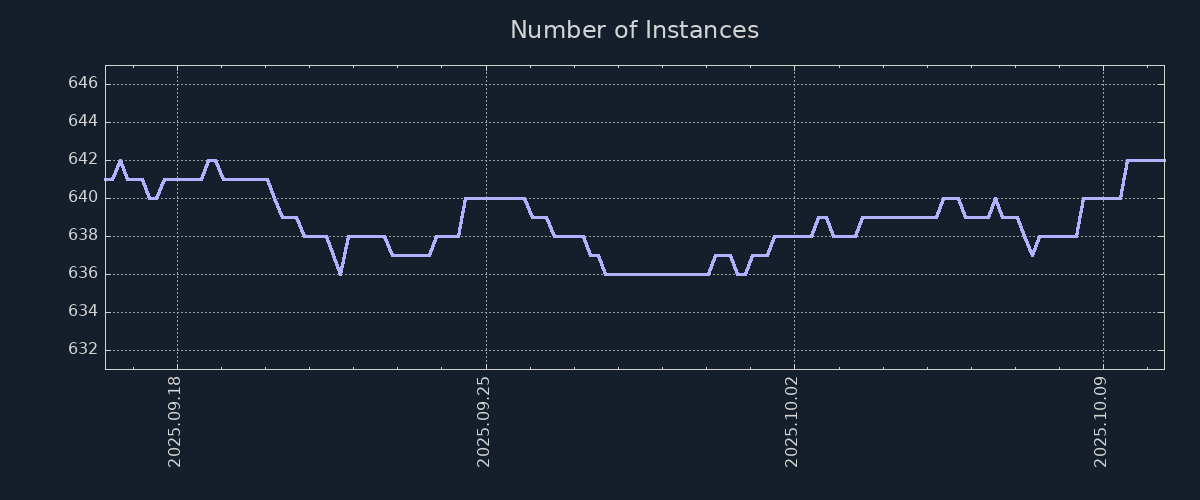Click the sharp dip to 636 before 2025.09.25
This screenshot has height=500, width=1200.
pyautogui.click(x=340, y=273)
